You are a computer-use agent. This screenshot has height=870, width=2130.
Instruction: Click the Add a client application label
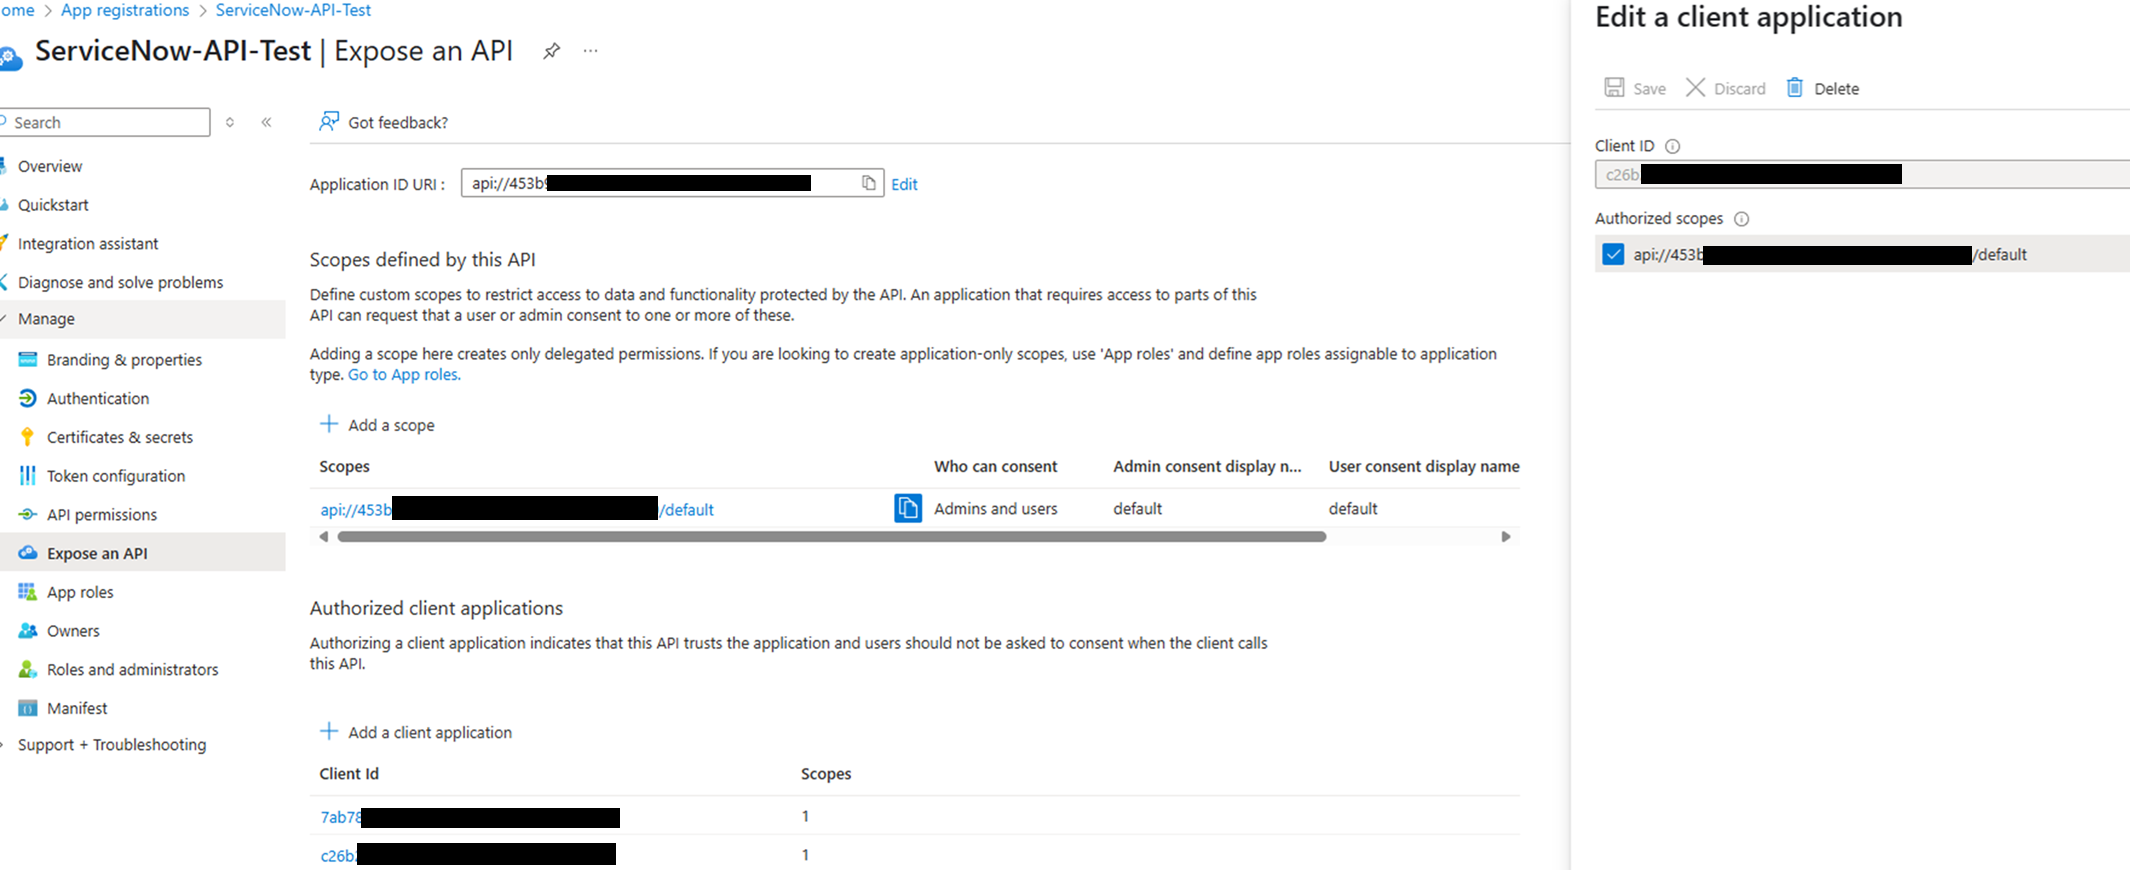(430, 733)
